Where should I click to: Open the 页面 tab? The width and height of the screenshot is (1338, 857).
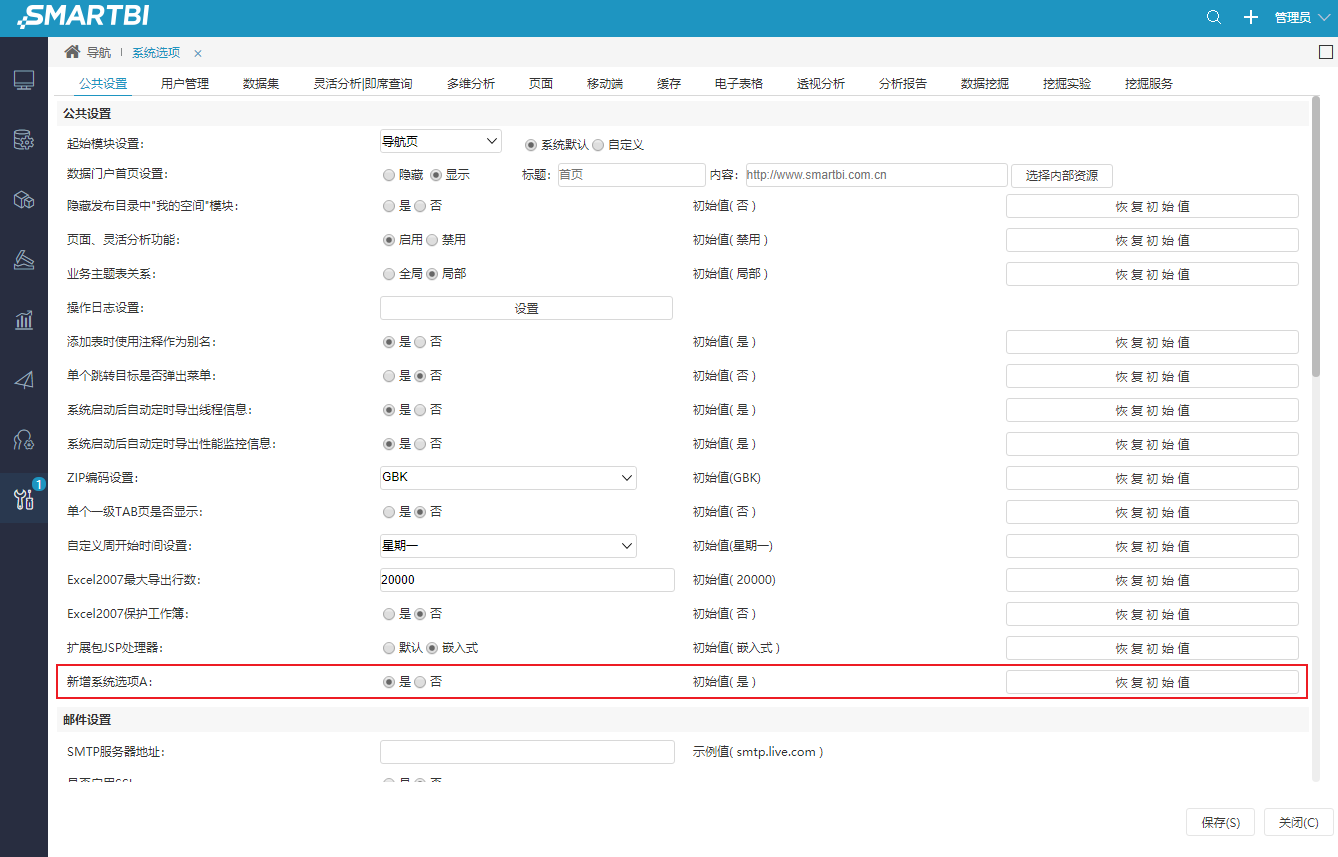pos(541,83)
